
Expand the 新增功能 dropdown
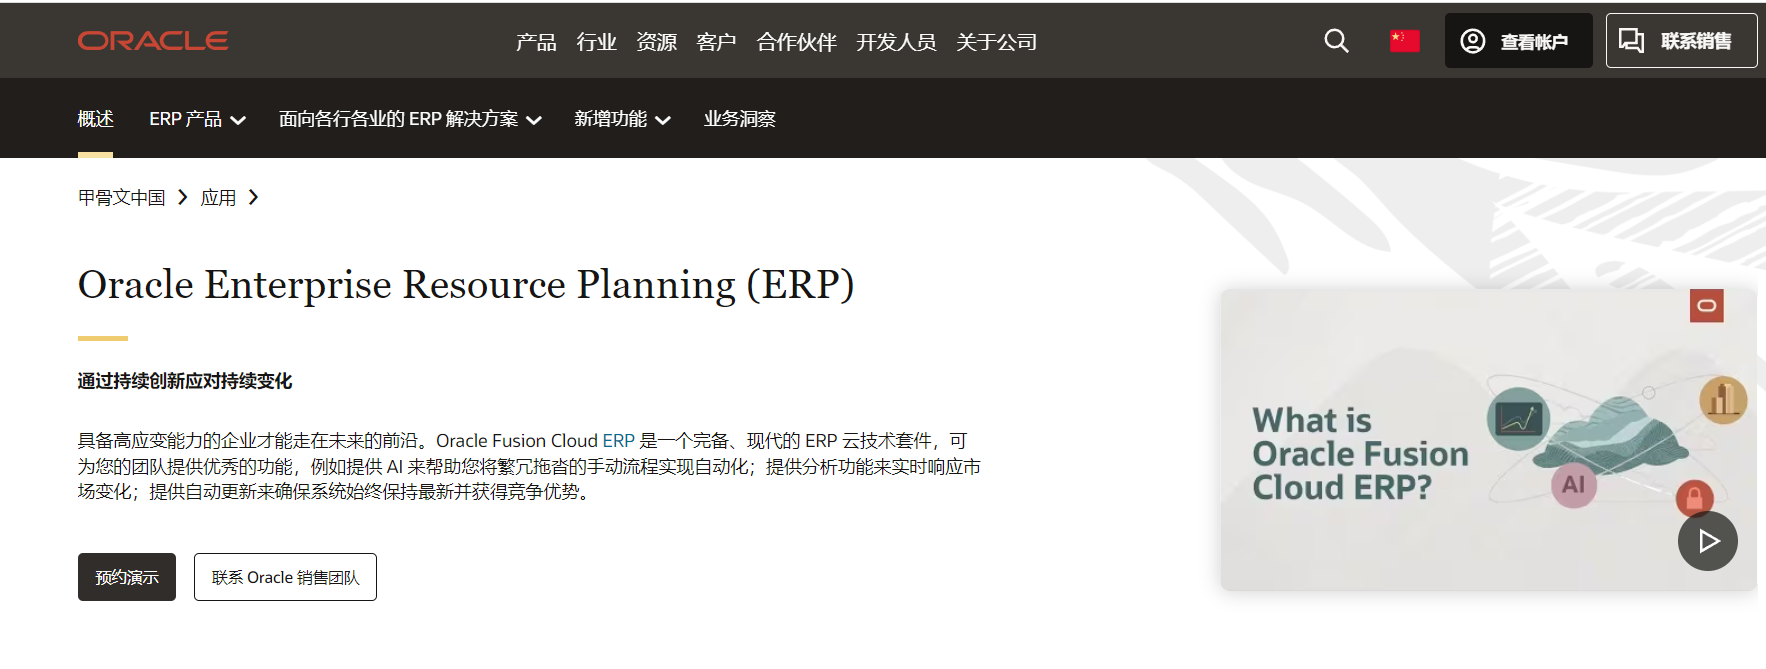click(622, 119)
